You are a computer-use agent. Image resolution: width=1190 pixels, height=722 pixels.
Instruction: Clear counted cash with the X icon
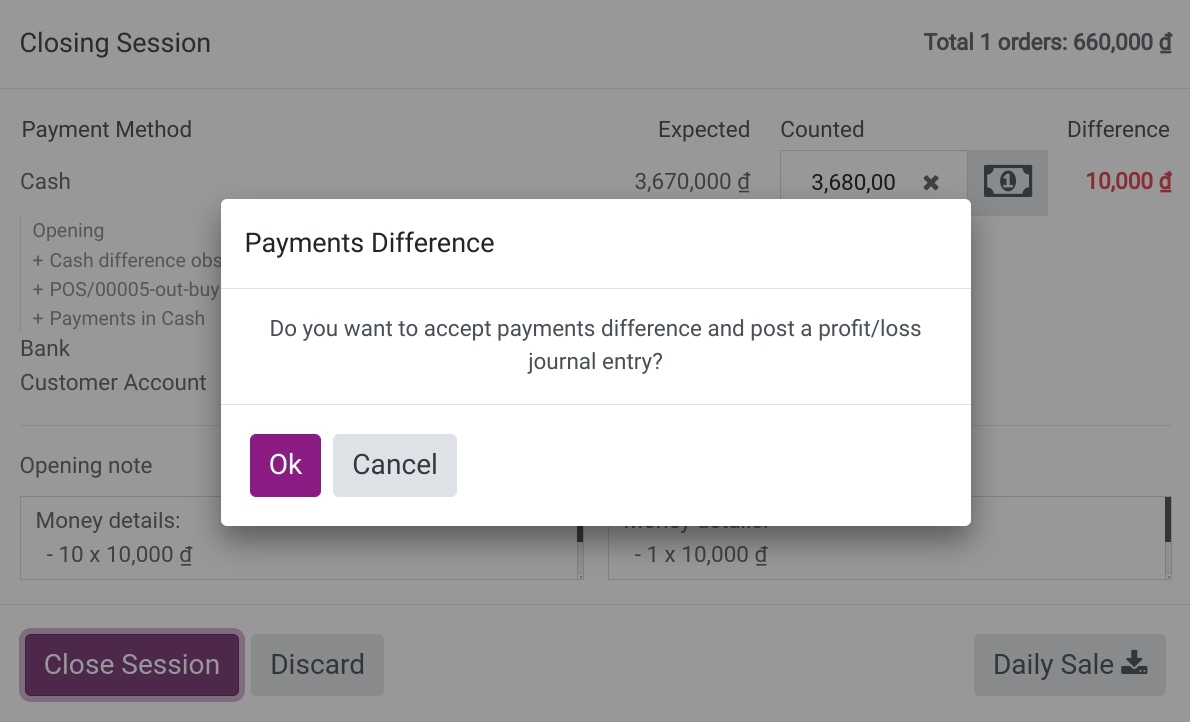pos(931,182)
